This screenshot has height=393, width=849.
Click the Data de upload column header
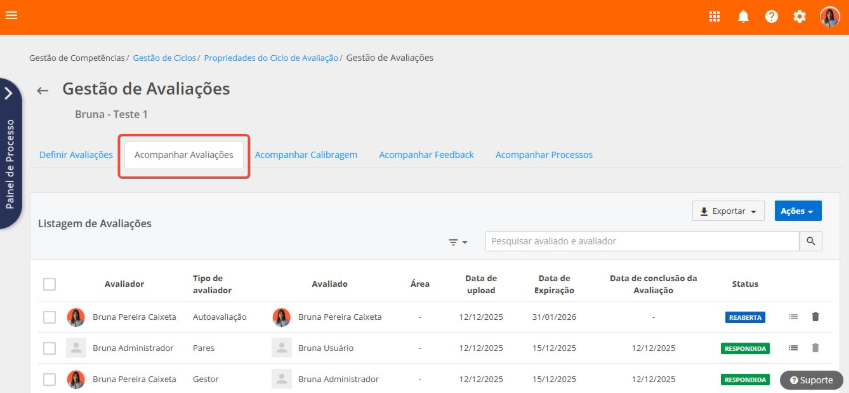click(481, 284)
